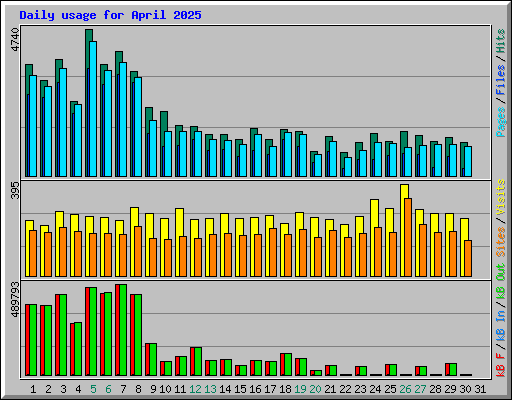Click the 'Daily usage for April 2025' title
The width and height of the screenshot is (512, 400).
[110, 15]
